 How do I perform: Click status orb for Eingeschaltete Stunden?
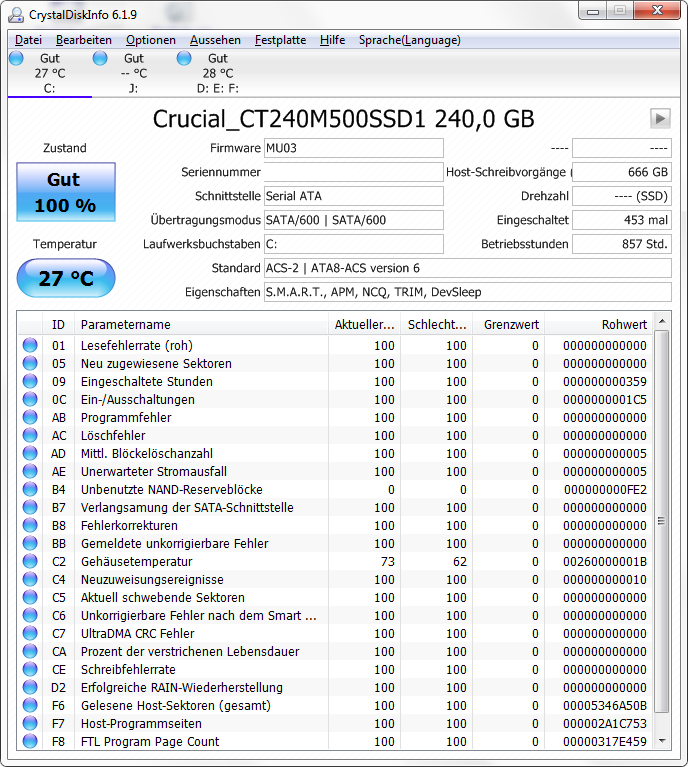point(30,382)
